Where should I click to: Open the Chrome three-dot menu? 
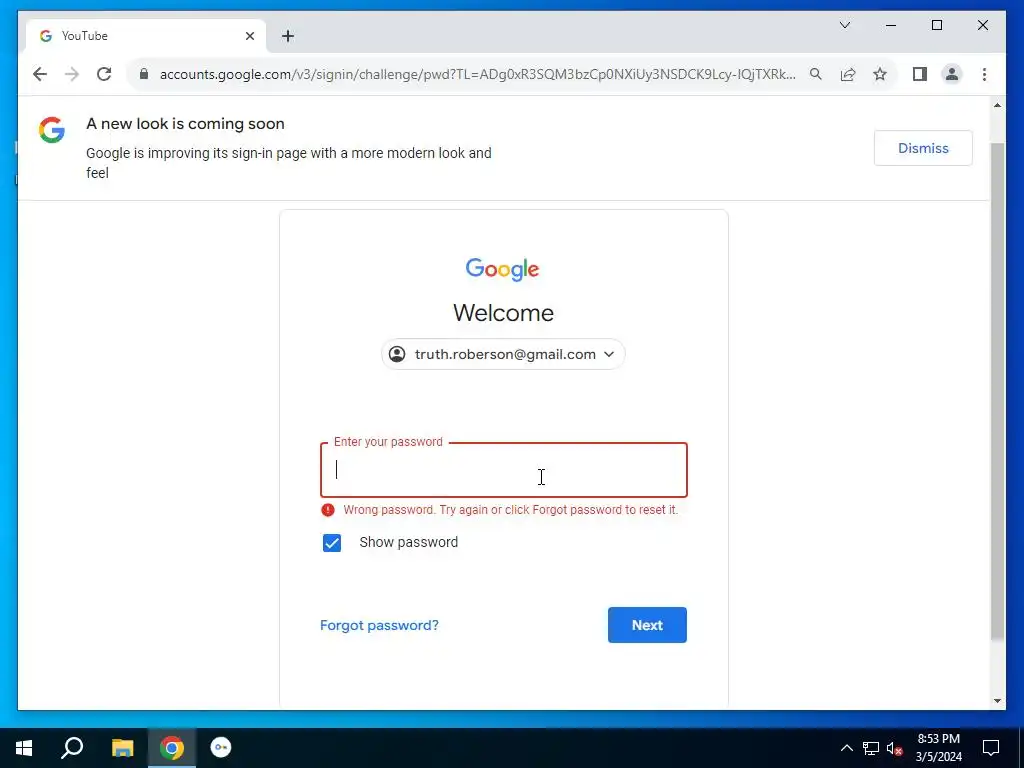point(984,74)
